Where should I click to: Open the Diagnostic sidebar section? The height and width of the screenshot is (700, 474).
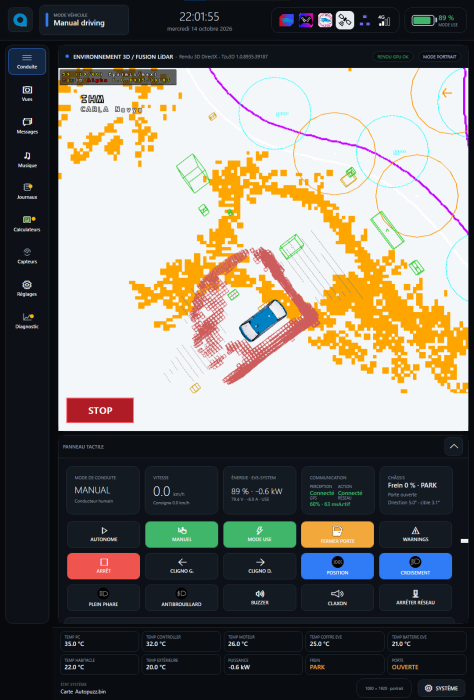pos(27,321)
